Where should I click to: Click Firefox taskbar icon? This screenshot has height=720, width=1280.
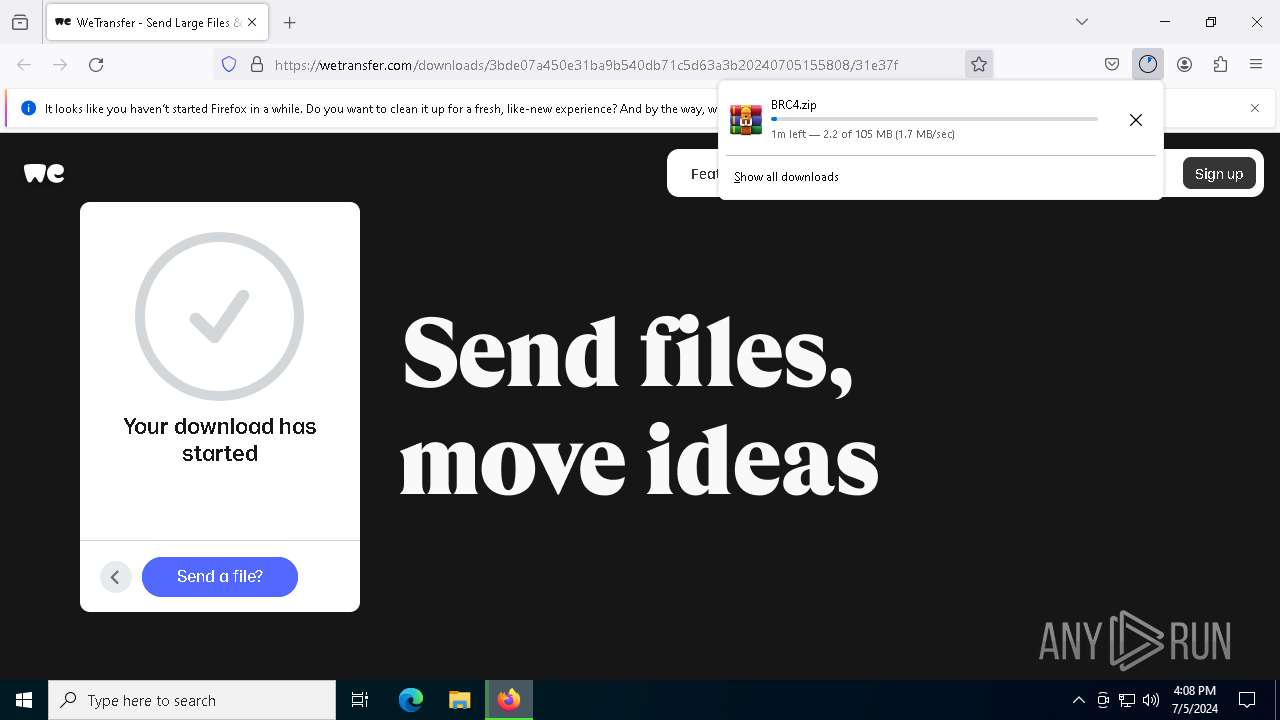coord(509,700)
